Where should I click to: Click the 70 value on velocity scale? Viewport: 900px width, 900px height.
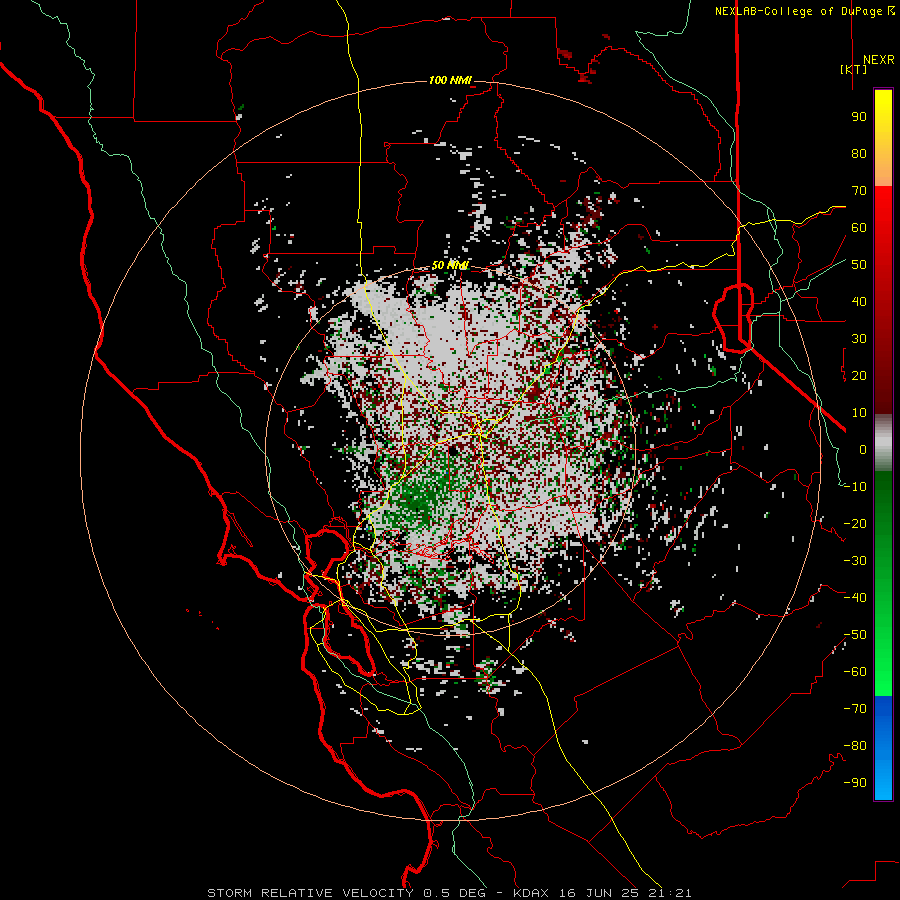click(859, 191)
